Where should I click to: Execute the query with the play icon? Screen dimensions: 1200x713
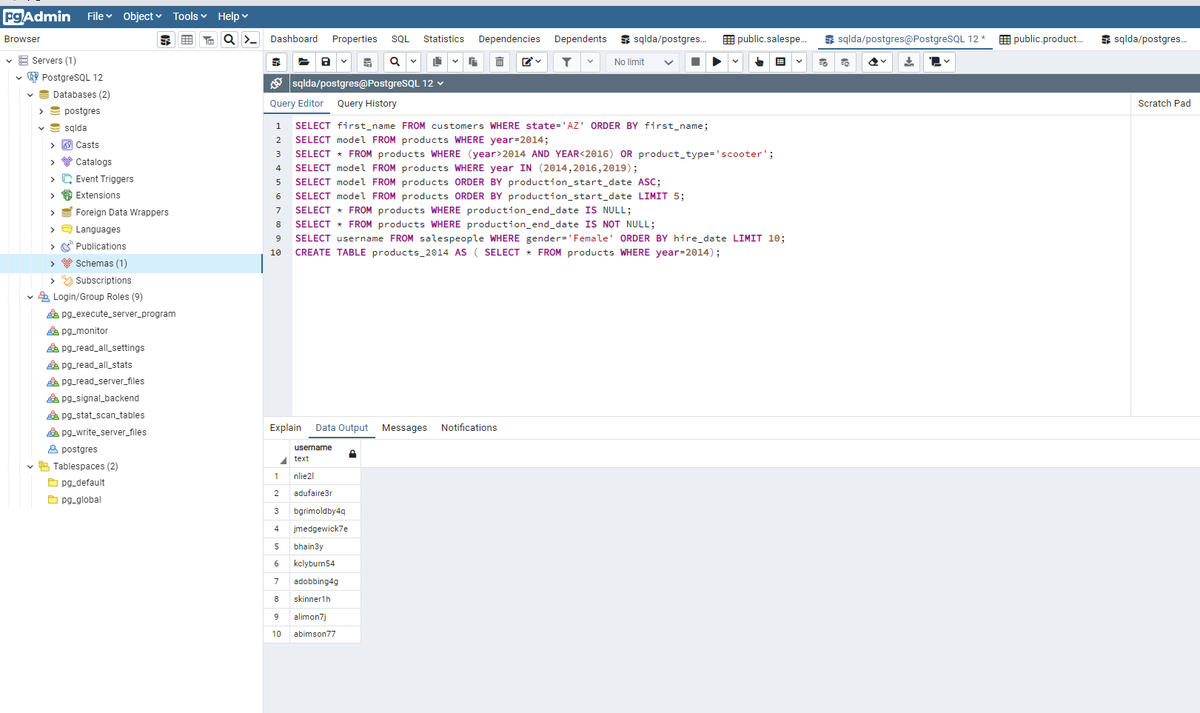[x=716, y=62]
